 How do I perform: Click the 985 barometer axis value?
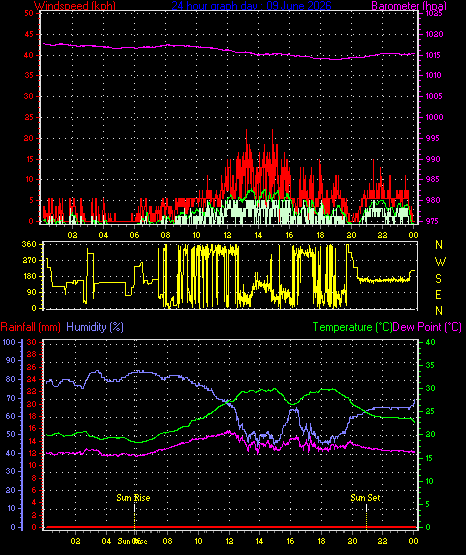[x=433, y=179]
